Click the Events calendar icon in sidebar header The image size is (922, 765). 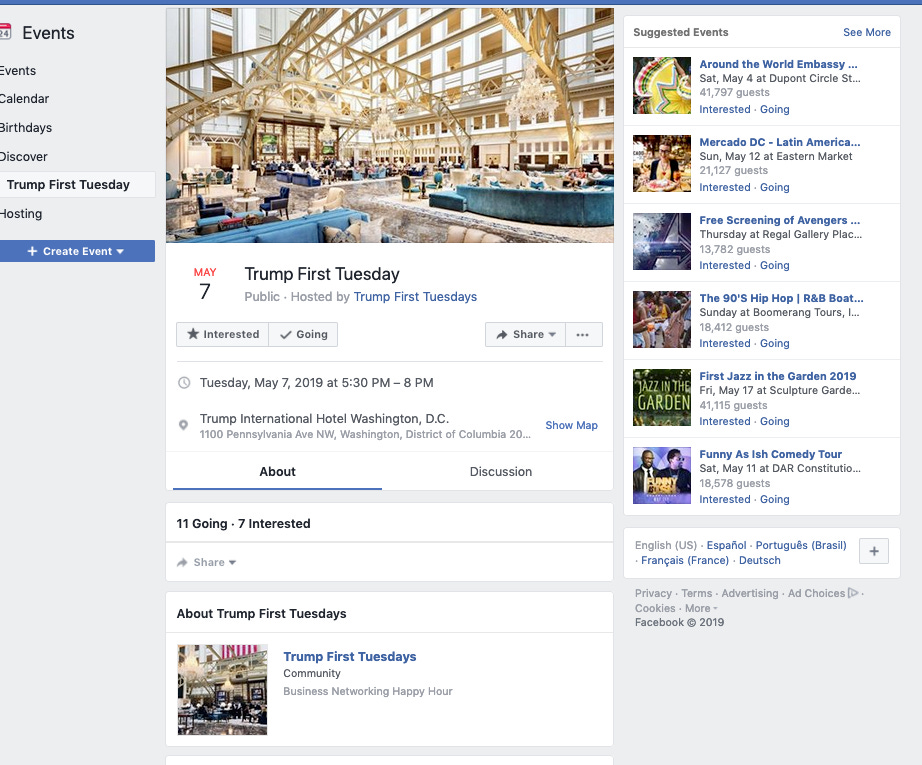(x=5, y=32)
